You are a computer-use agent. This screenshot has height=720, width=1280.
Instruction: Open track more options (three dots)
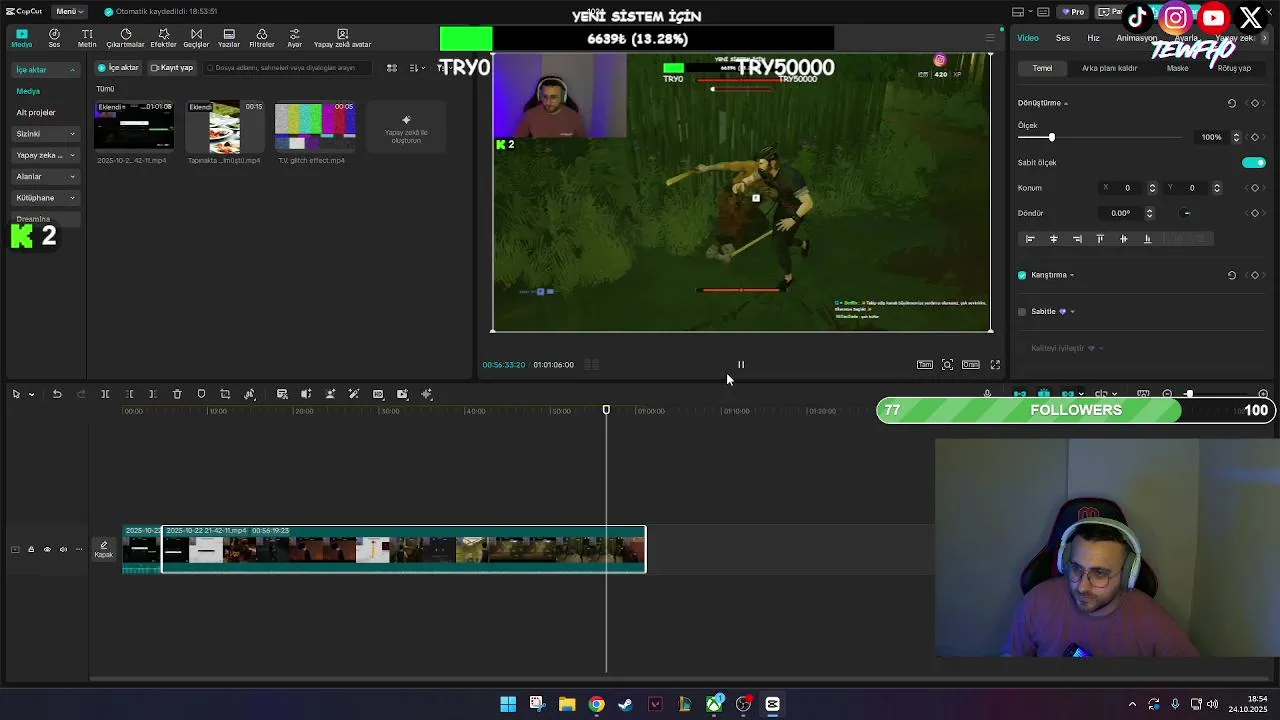[79, 550]
